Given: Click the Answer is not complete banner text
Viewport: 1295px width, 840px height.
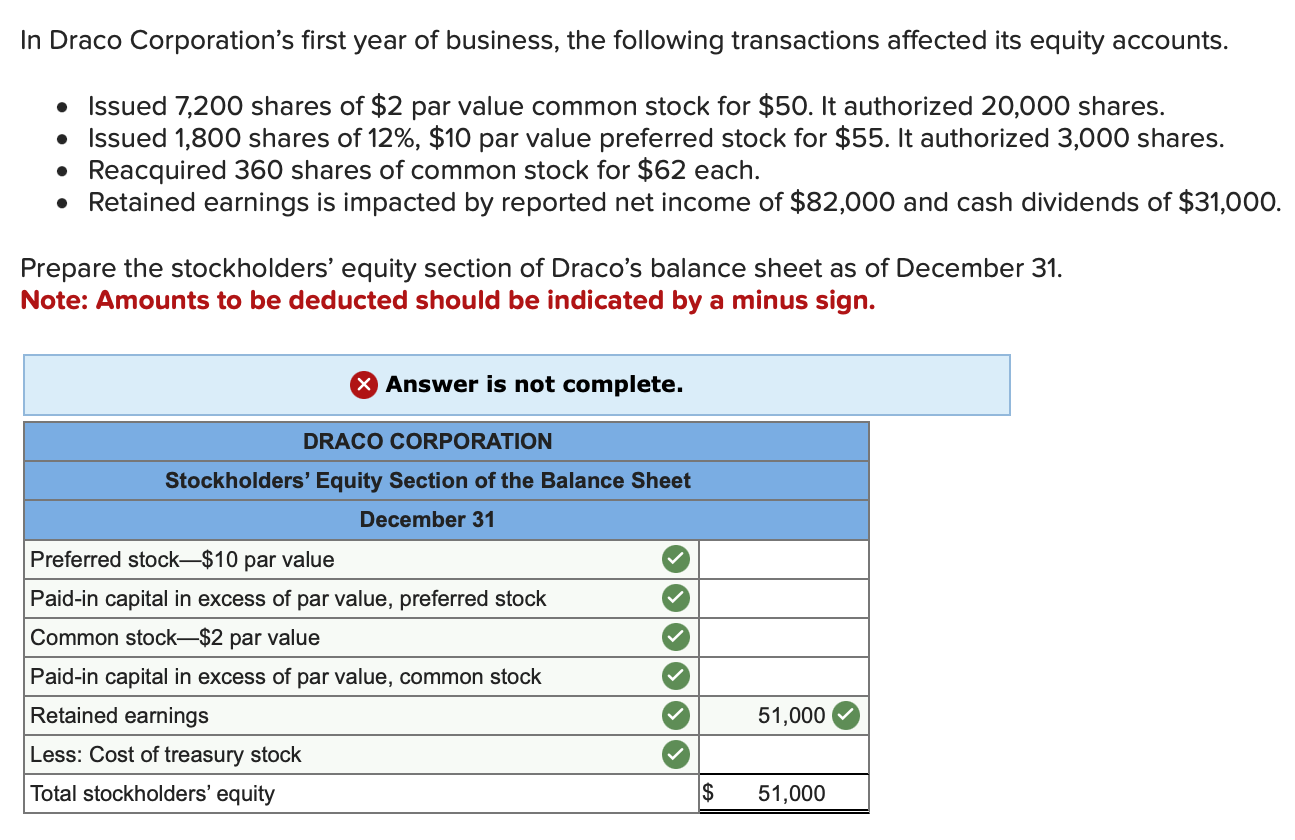Looking at the screenshot, I should click(x=535, y=384).
